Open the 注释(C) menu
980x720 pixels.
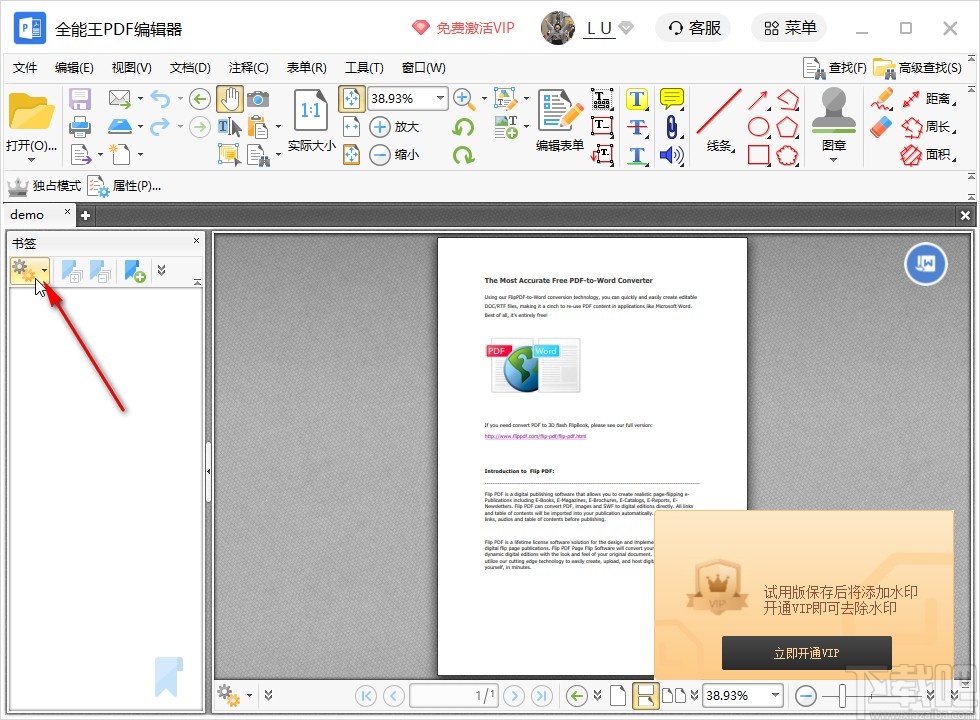point(248,68)
